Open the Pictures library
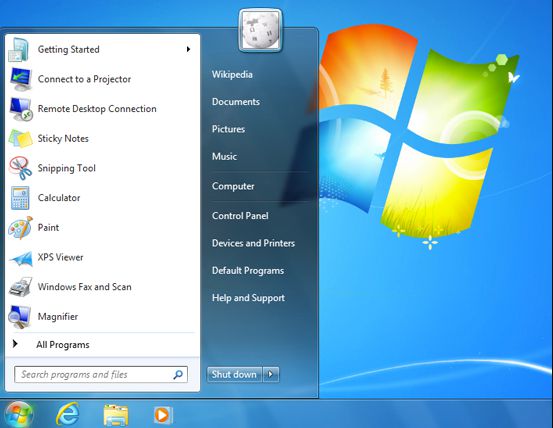Image resolution: width=553 pixels, height=428 pixels. [x=228, y=129]
